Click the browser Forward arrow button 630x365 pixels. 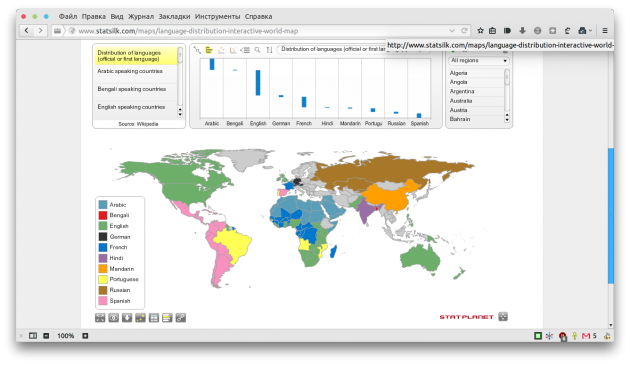[x=40, y=31]
